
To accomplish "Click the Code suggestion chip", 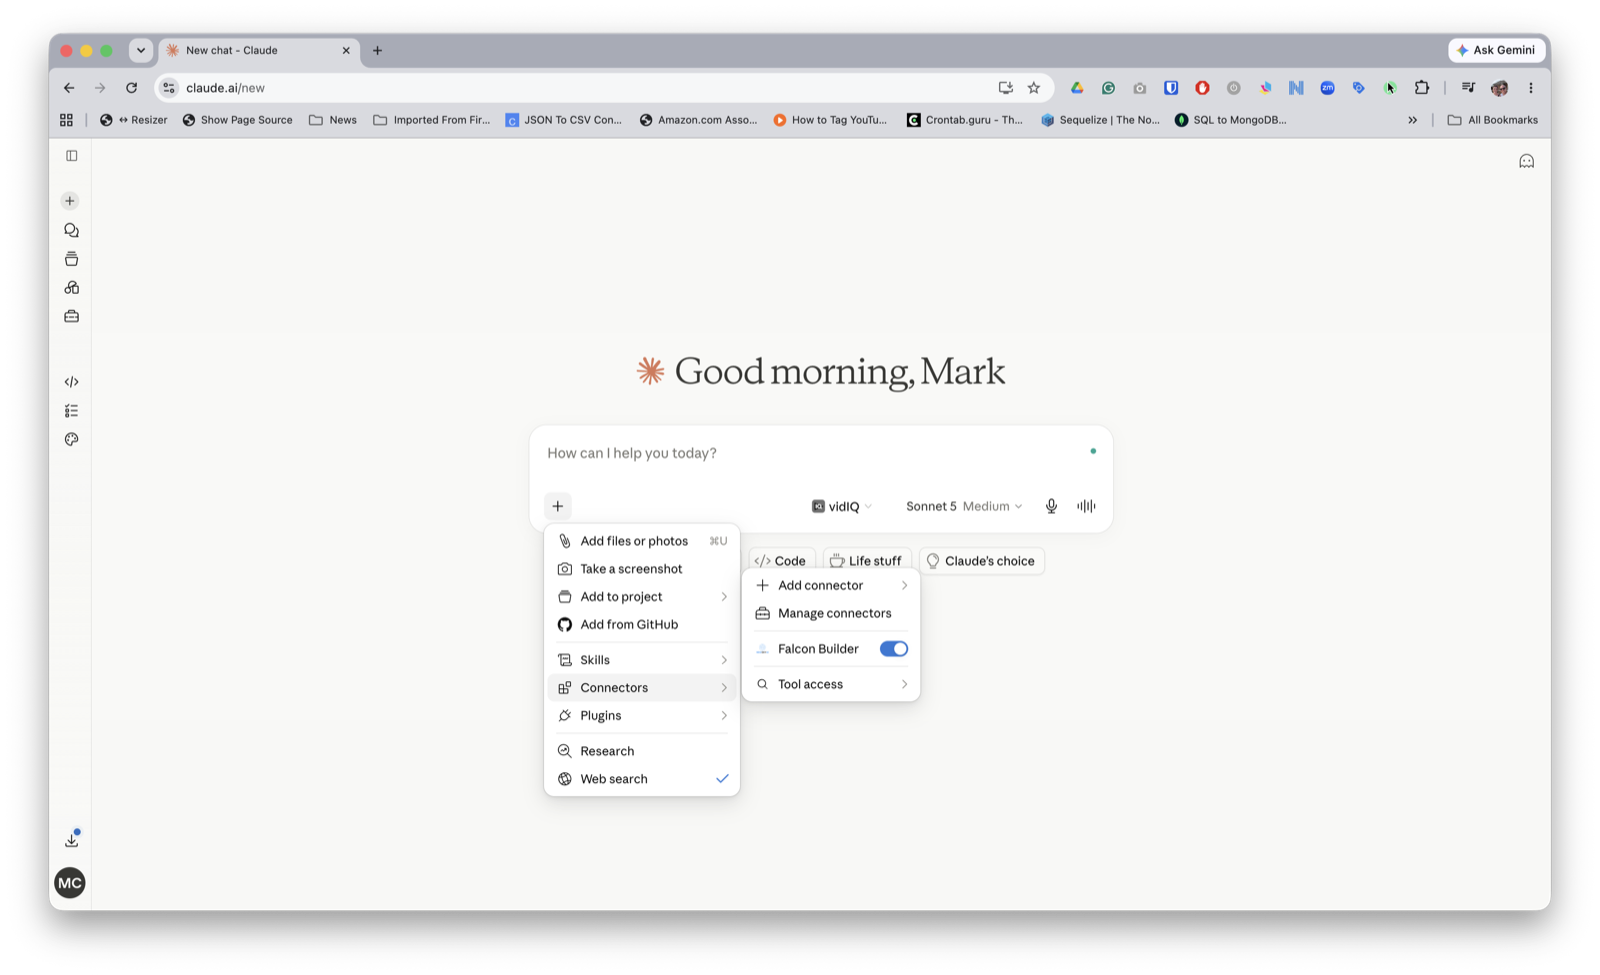I will [x=780, y=561].
